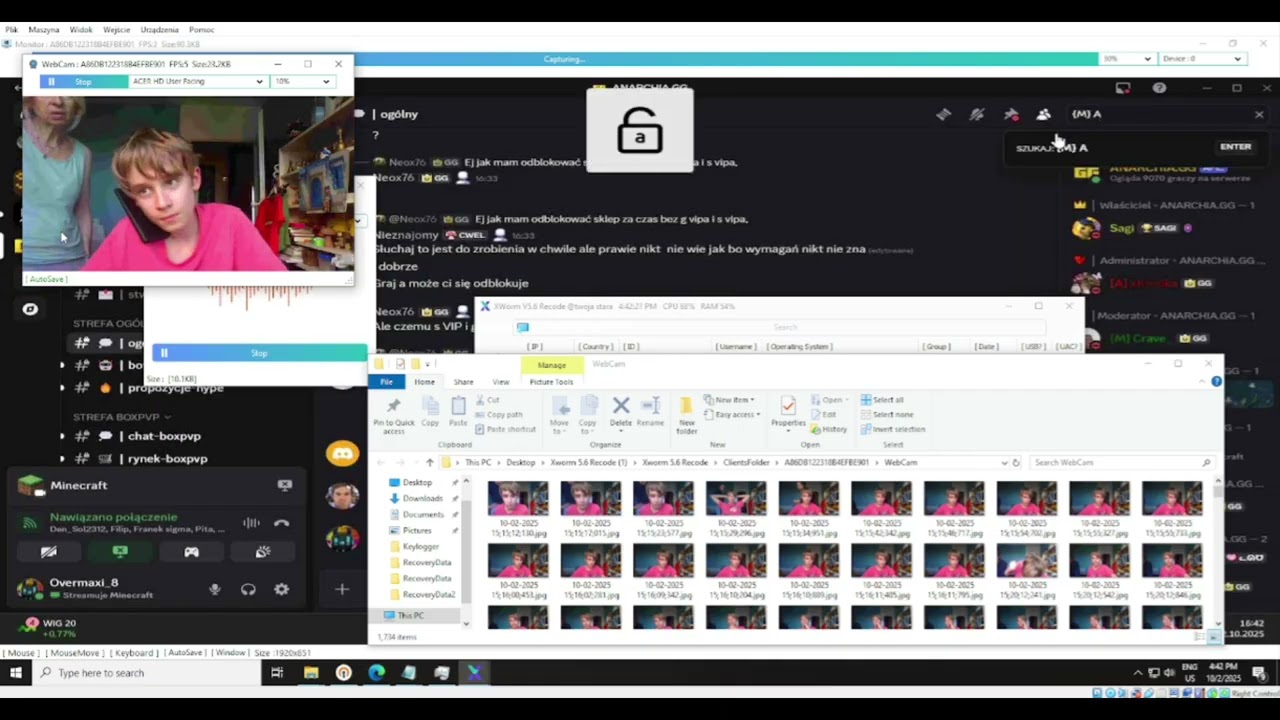Collapse the STREFA BOXPVP category

pos(121,416)
